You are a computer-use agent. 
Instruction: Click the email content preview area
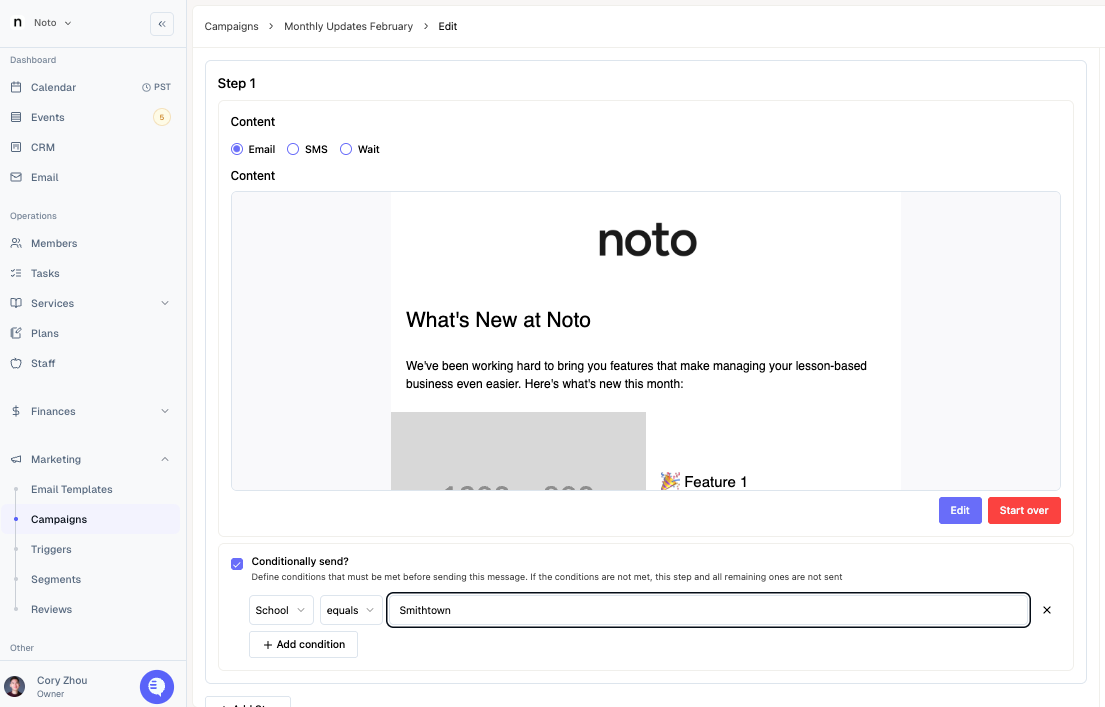coord(646,341)
